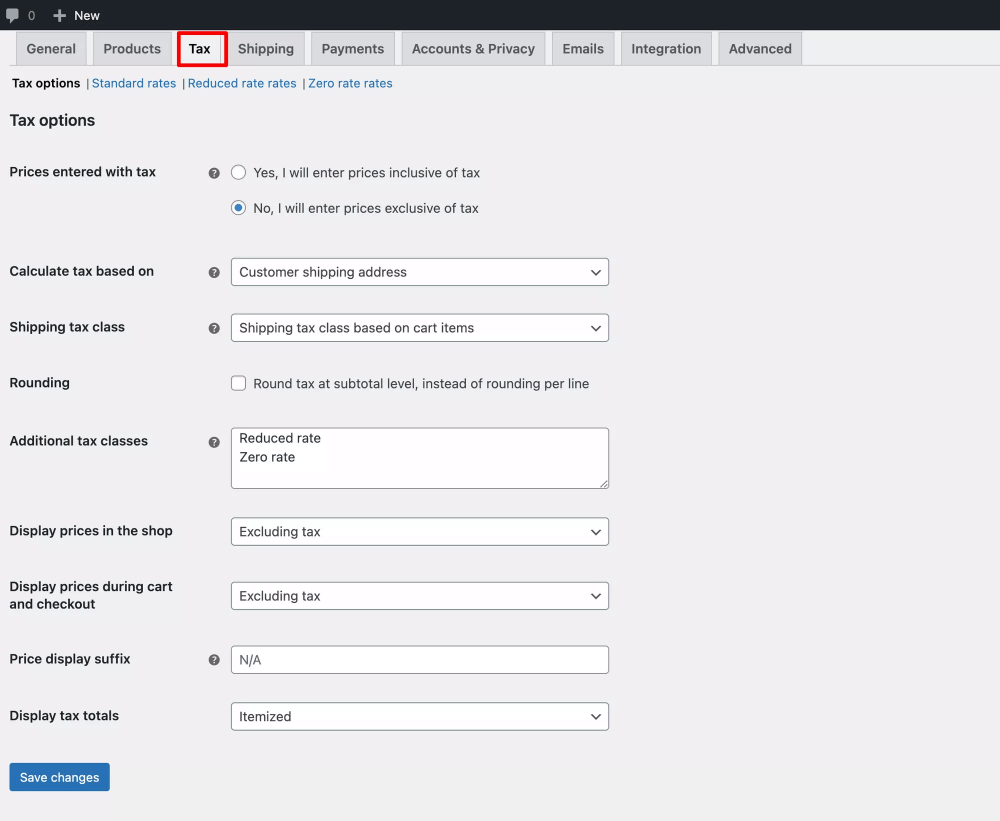Screen dimensions: 1000x821
Task: Open the Display prices in the shop dropdown
Action: point(420,531)
